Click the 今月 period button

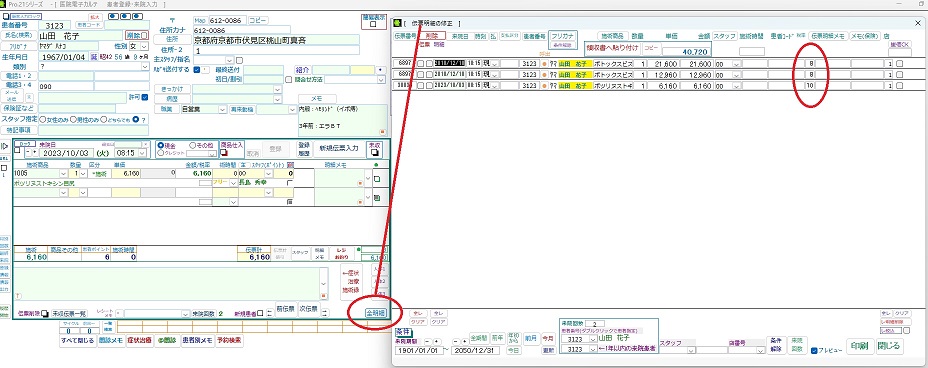click(x=549, y=338)
